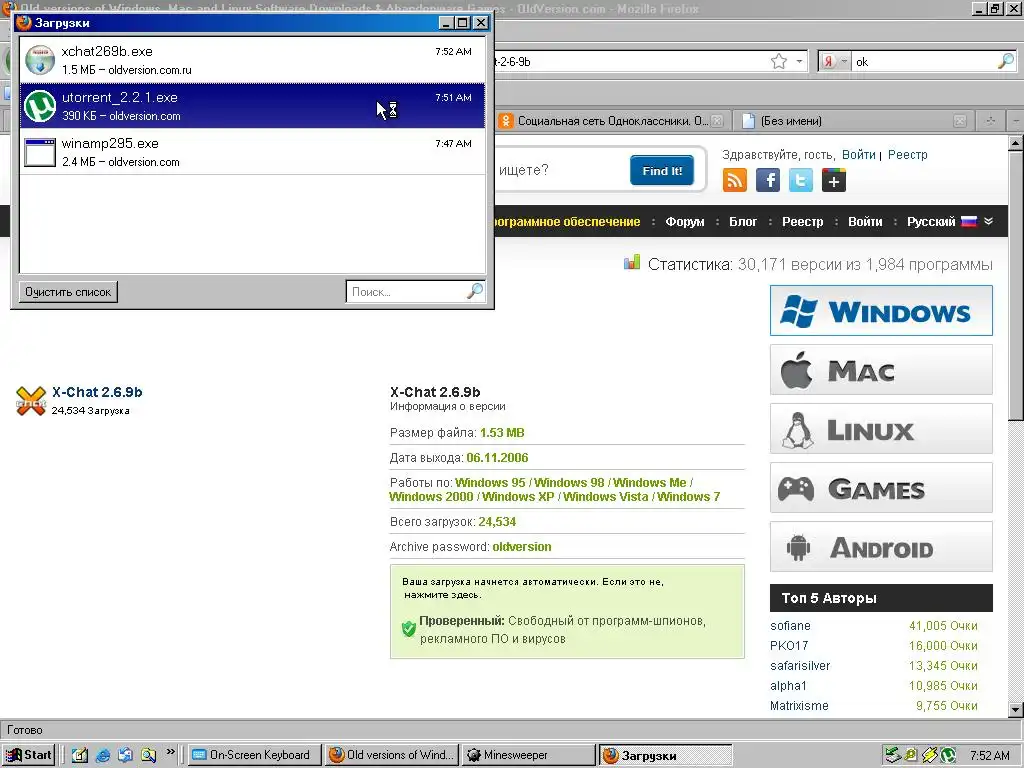Click the xchat269b.exe file icon
The image size is (1024, 768).
pos(40,60)
